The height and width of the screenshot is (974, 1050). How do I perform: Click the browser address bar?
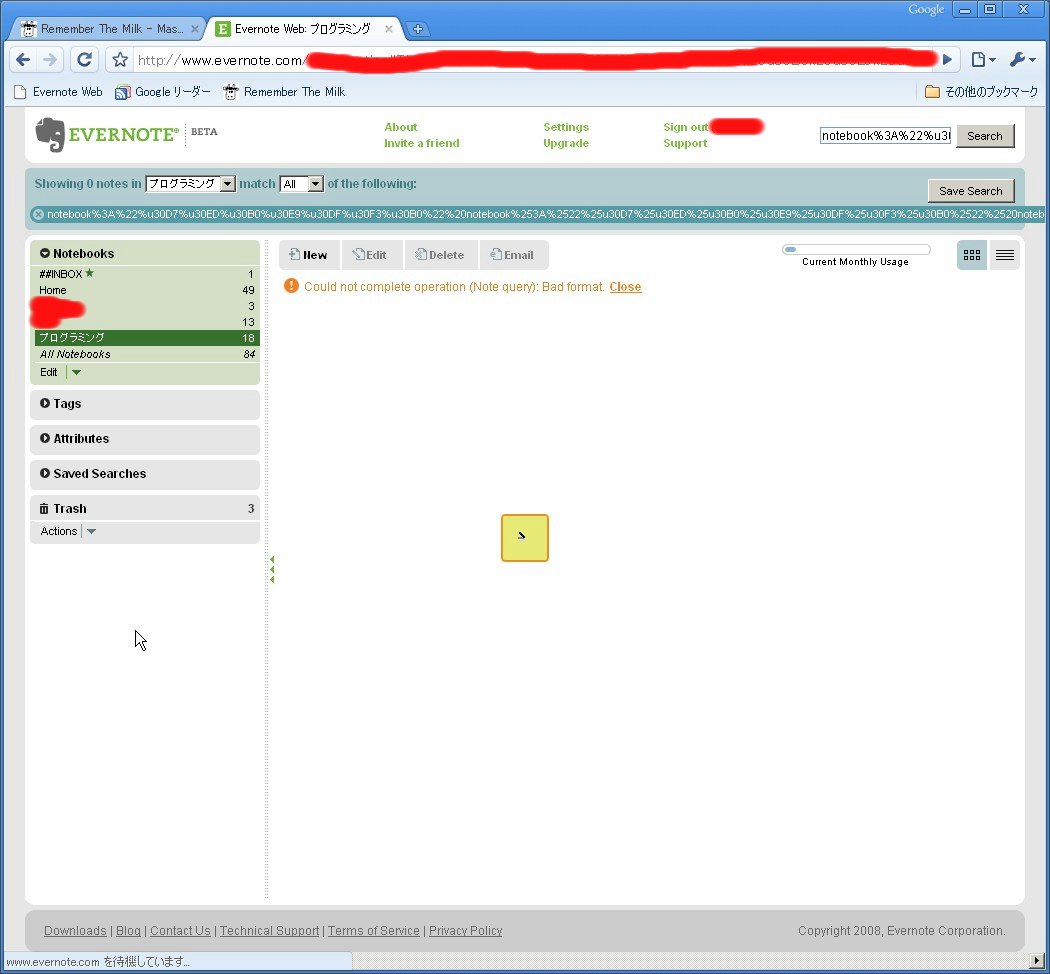[x=534, y=60]
